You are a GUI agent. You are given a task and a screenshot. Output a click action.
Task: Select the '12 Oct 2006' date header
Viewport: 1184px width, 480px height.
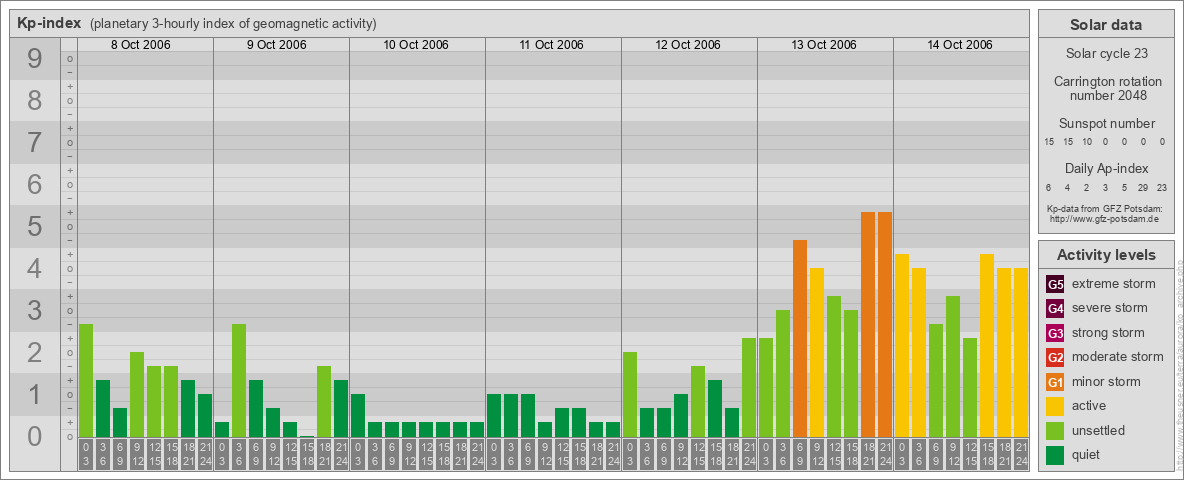click(x=688, y=45)
